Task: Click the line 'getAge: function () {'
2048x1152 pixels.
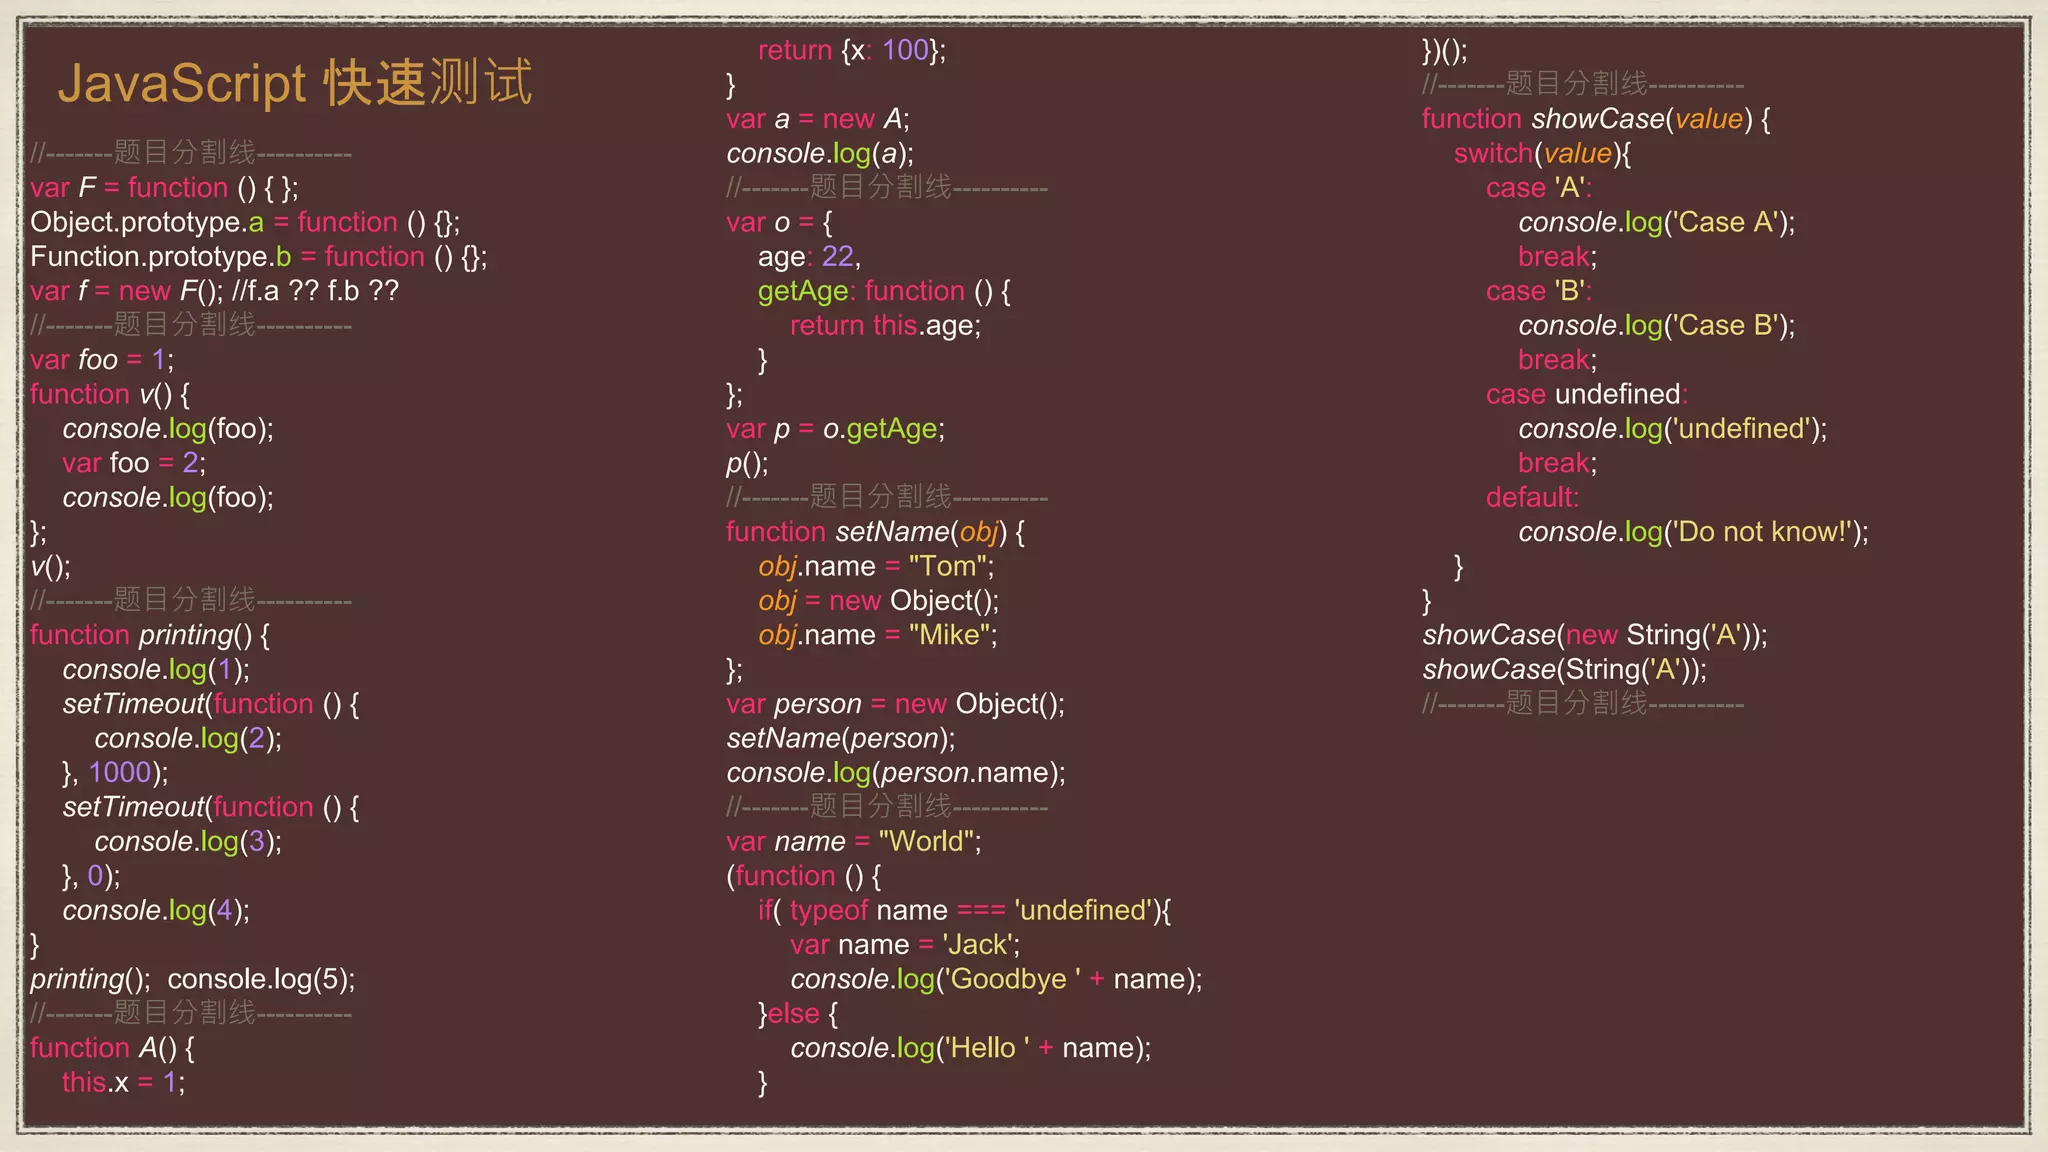Action: tap(885, 291)
